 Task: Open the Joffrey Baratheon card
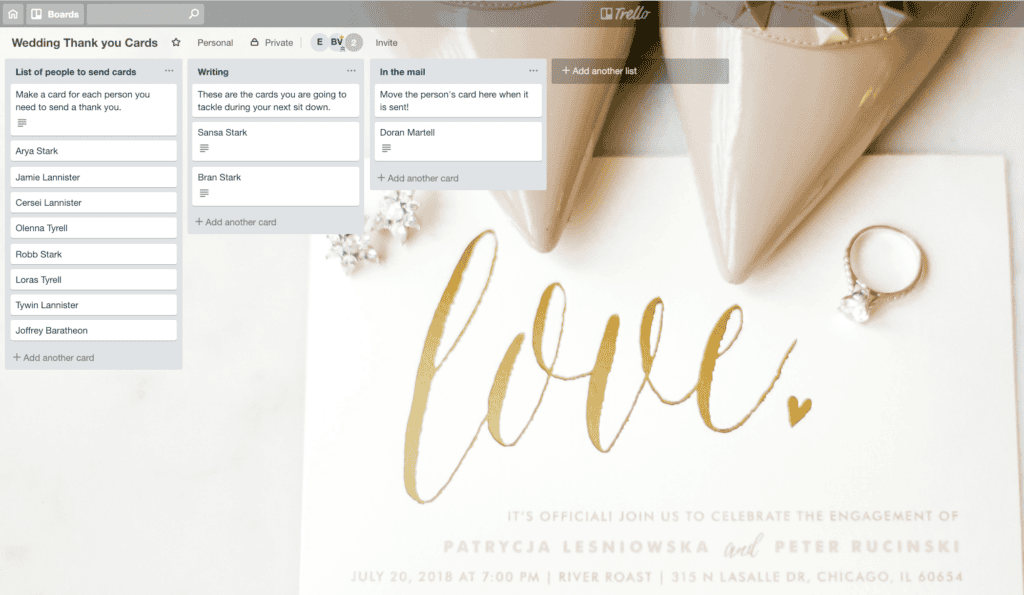[x=93, y=330]
